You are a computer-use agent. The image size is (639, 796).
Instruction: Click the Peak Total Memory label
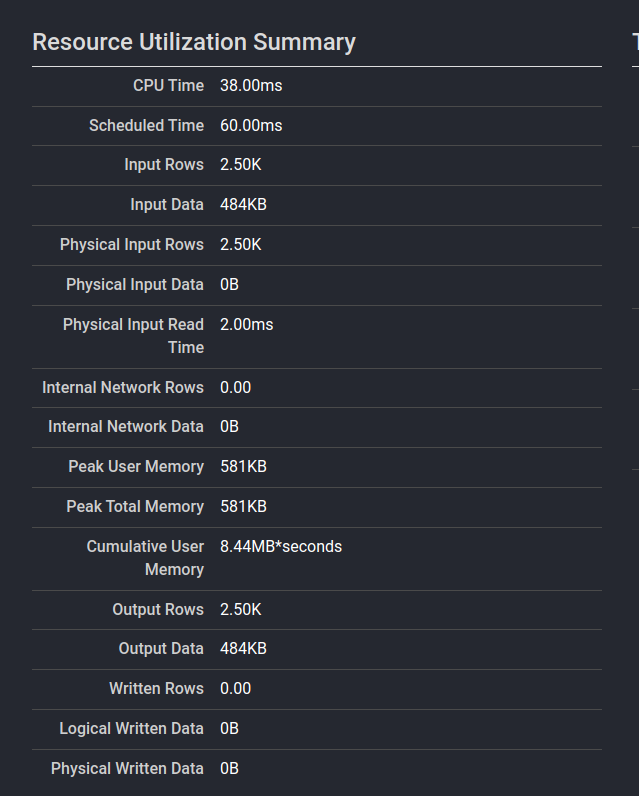click(x=135, y=507)
